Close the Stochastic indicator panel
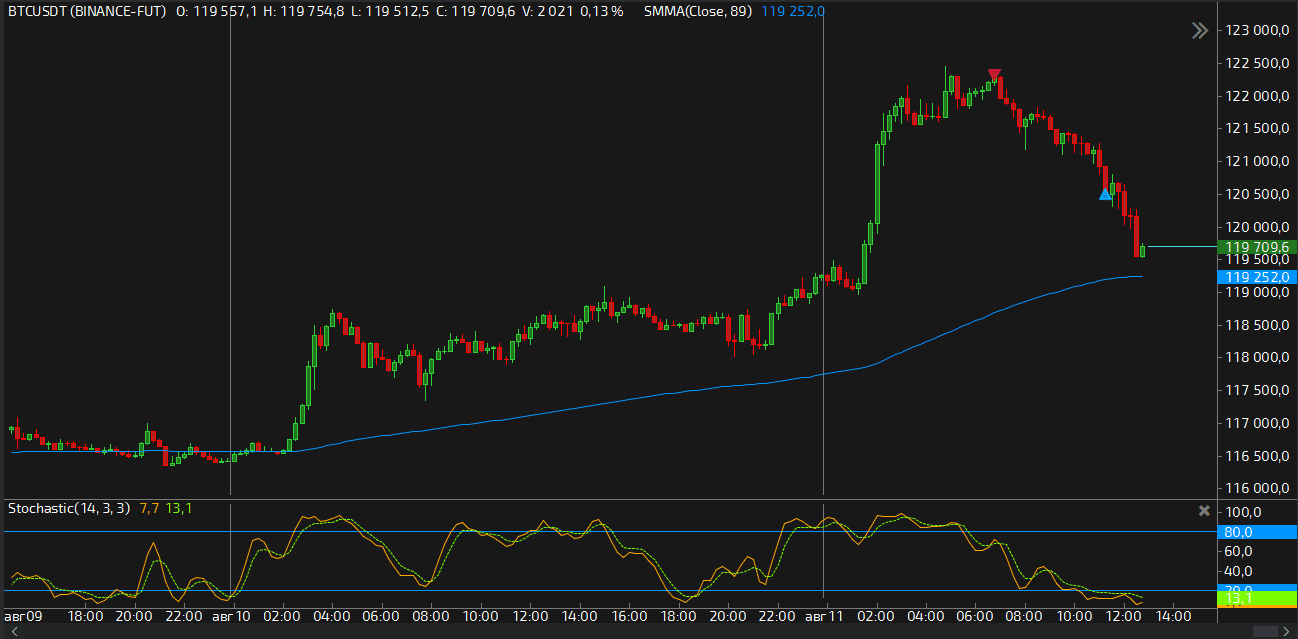This screenshot has width=1298, height=639. [1204, 510]
